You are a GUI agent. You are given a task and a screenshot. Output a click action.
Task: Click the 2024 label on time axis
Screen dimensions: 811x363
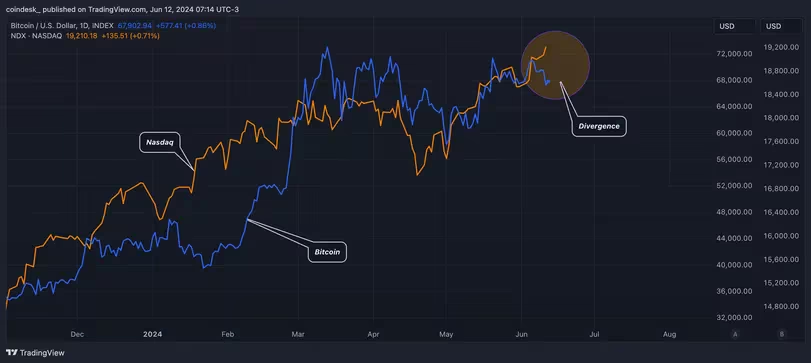pos(154,335)
